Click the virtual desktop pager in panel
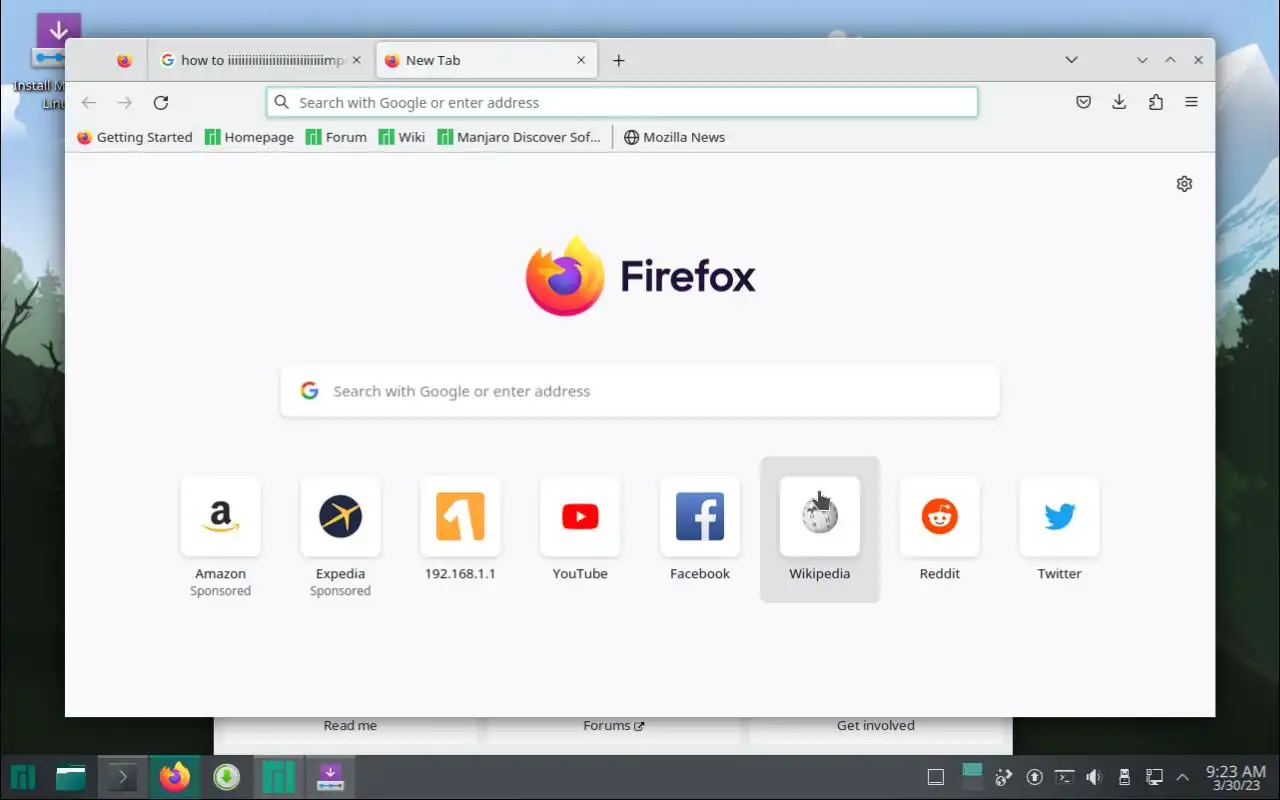The height and width of the screenshot is (800, 1280). 972,777
